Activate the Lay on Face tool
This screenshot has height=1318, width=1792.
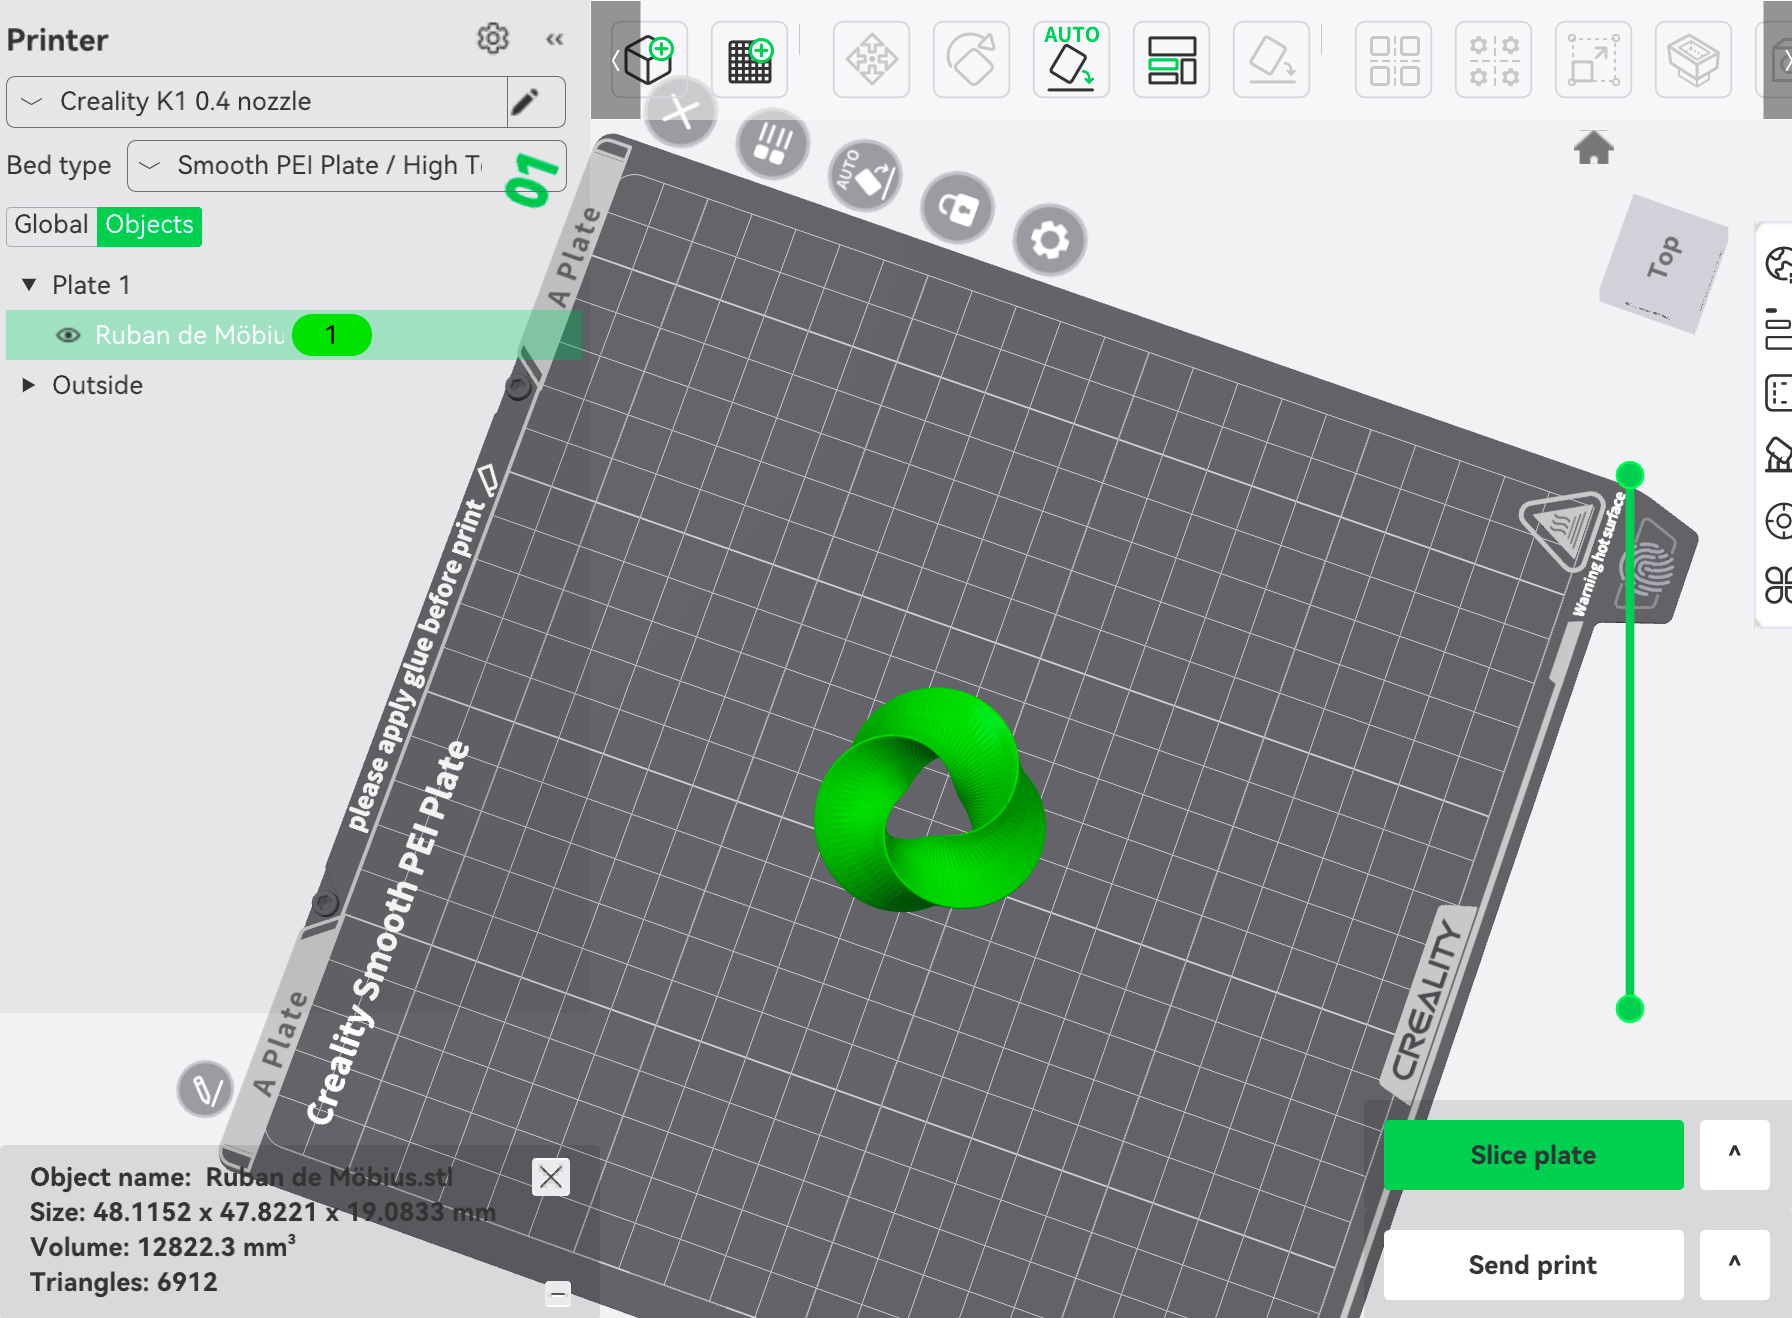coord(1272,60)
